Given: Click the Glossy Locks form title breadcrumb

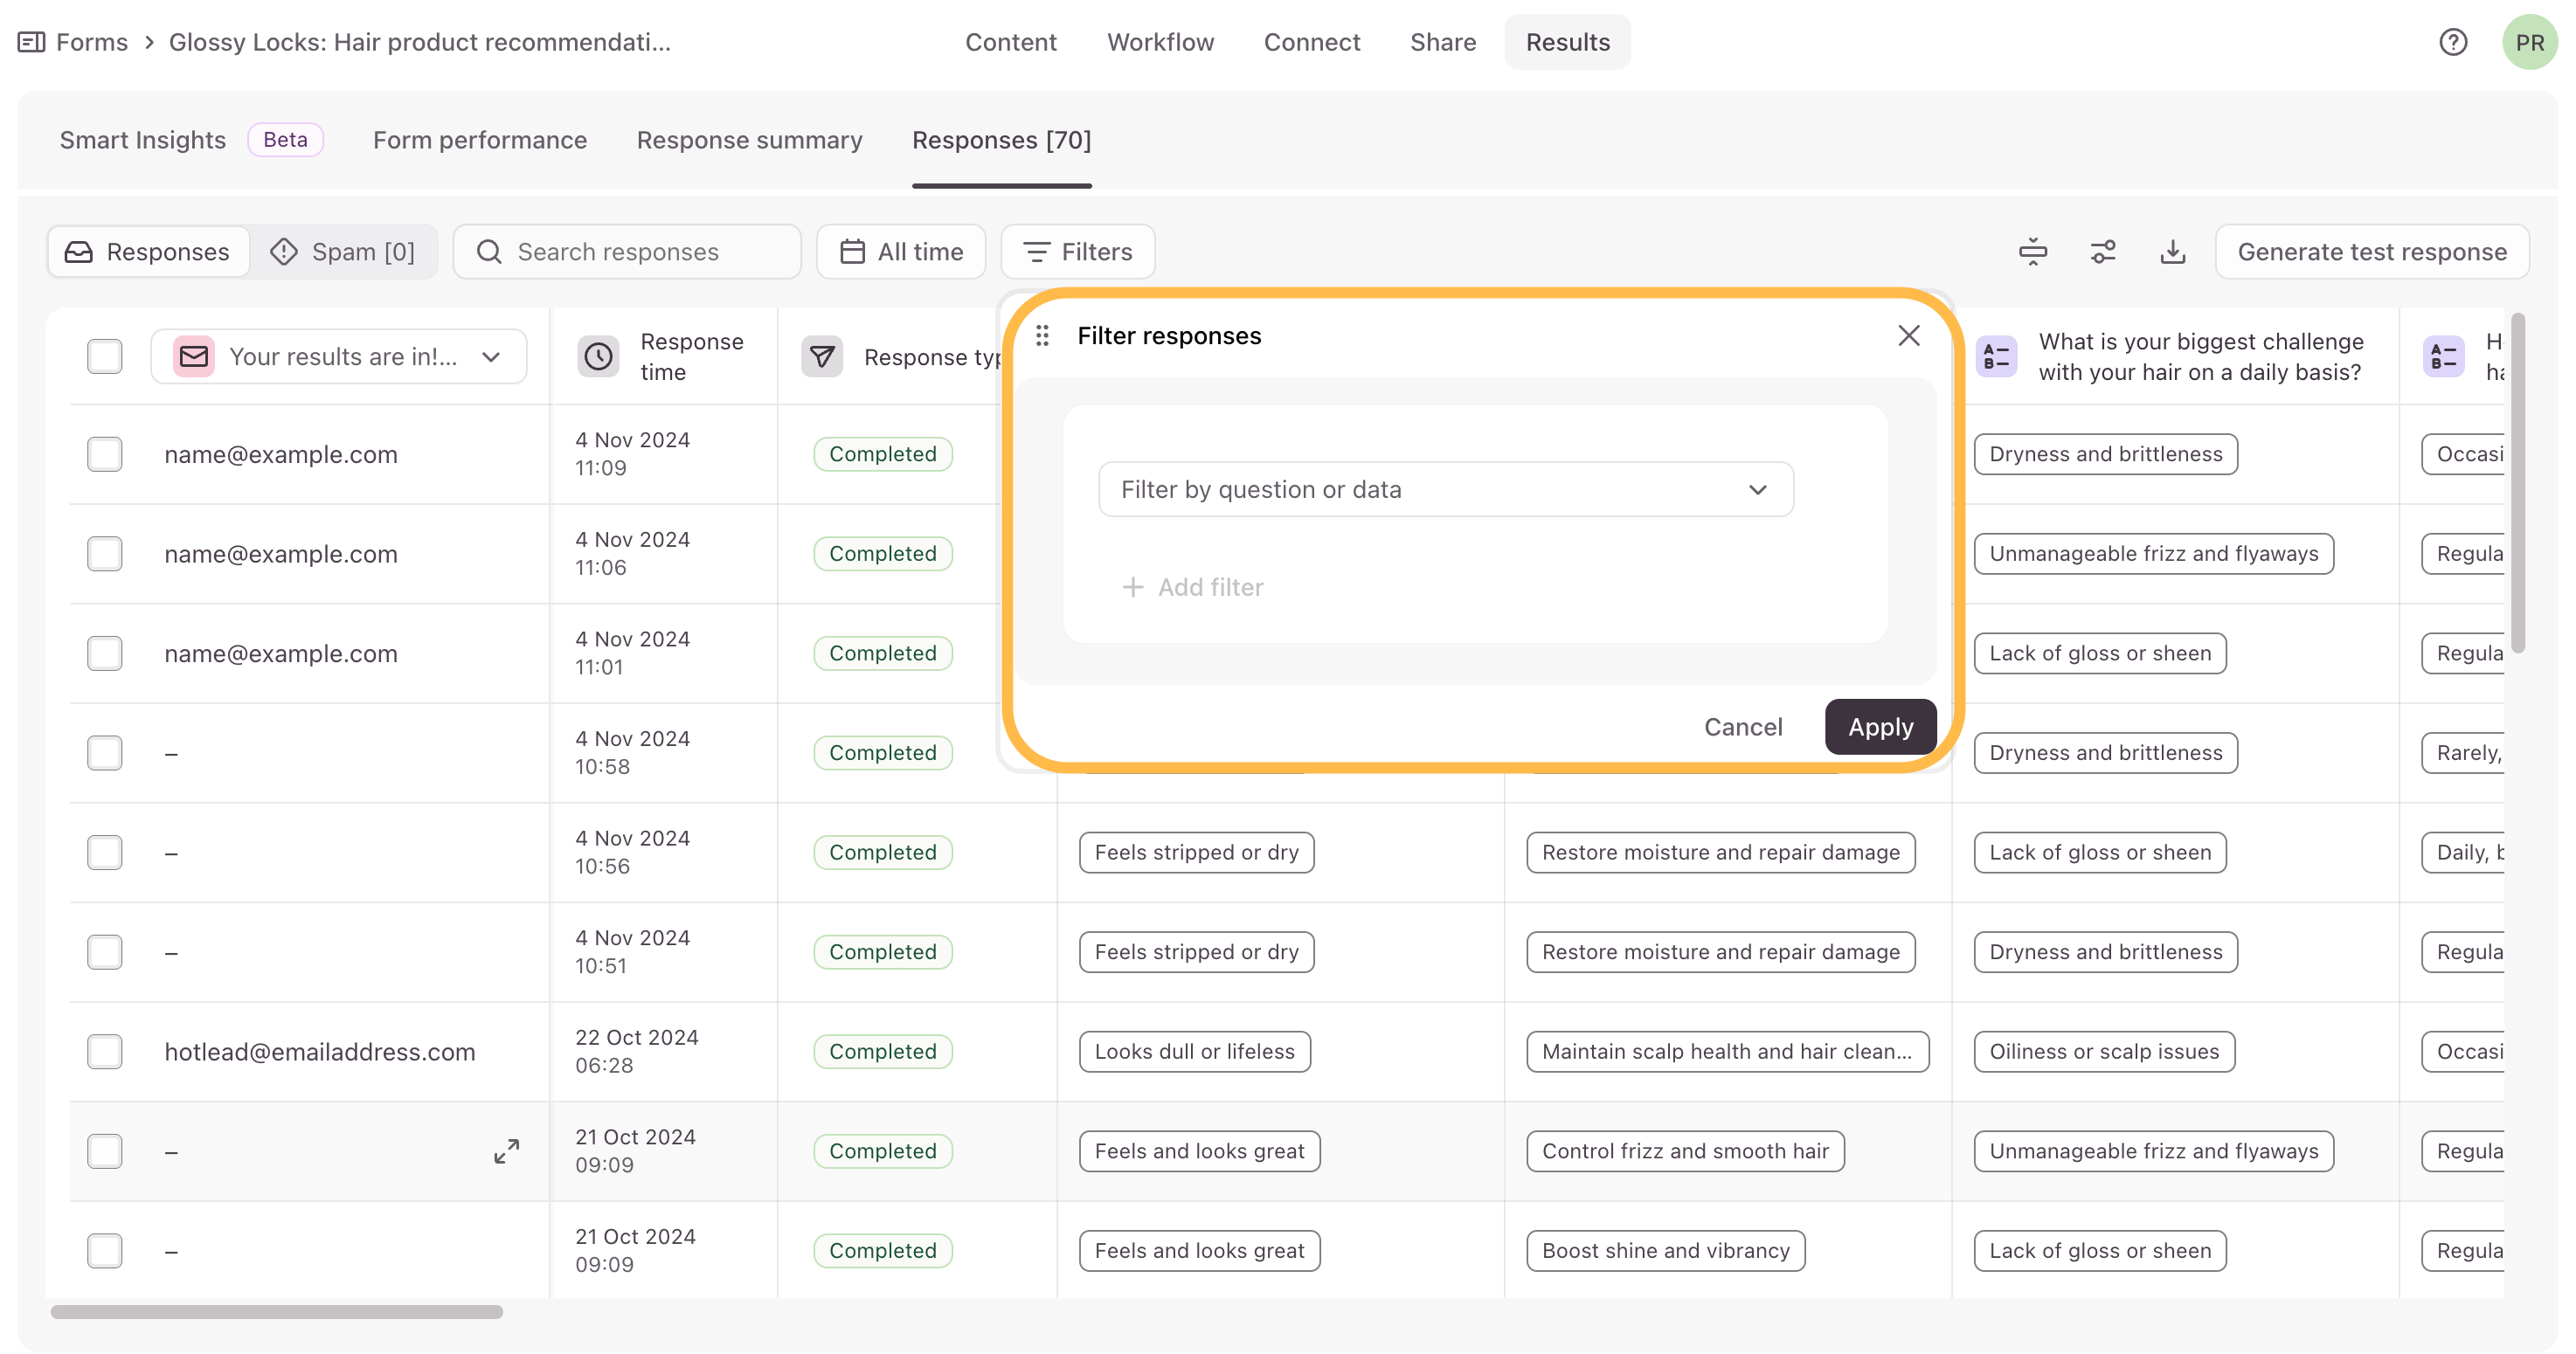Looking at the screenshot, I should point(420,42).
